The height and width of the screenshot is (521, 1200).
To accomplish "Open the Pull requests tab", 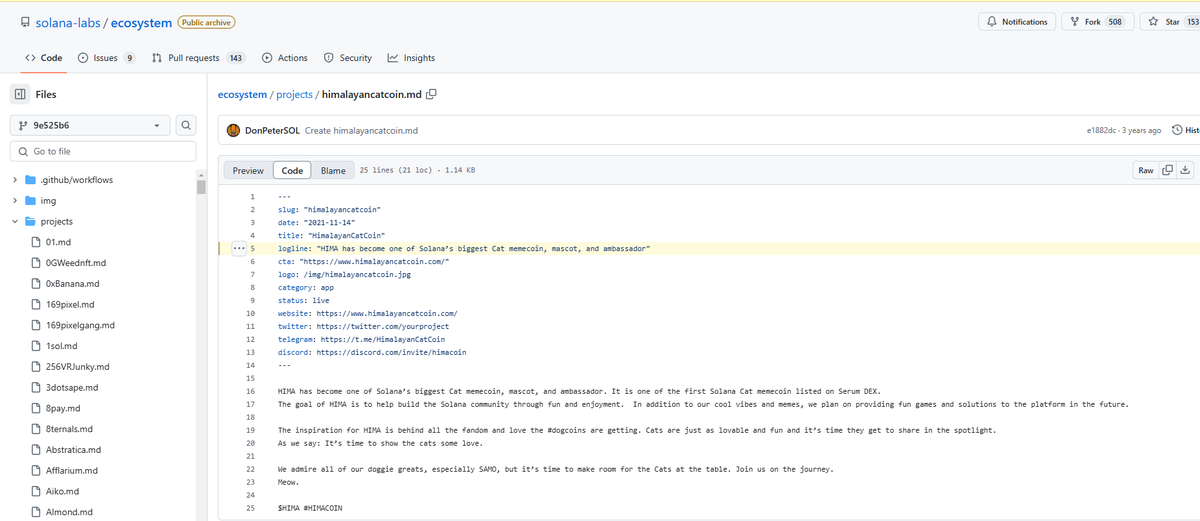I will tap(198, 58).
